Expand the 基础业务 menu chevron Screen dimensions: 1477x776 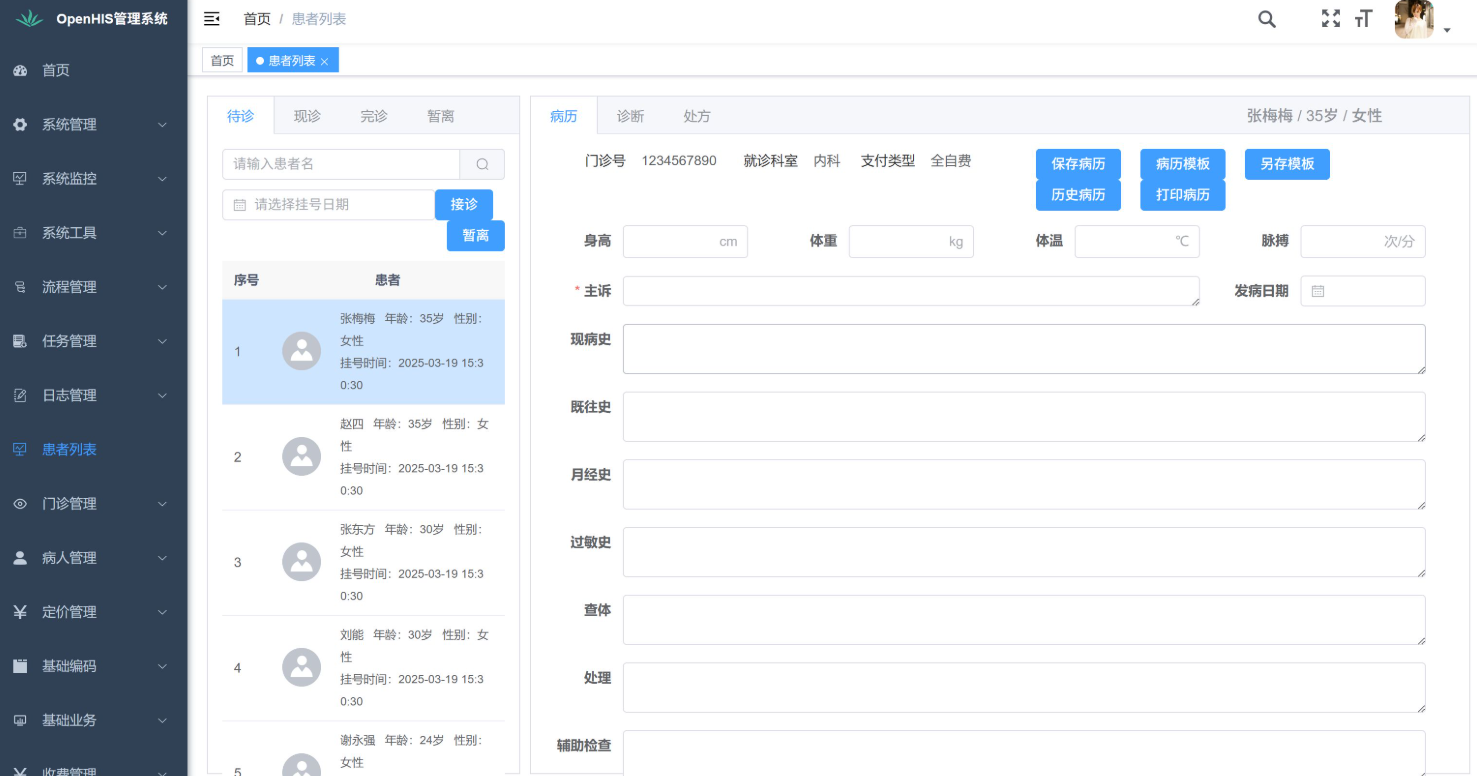162,720
